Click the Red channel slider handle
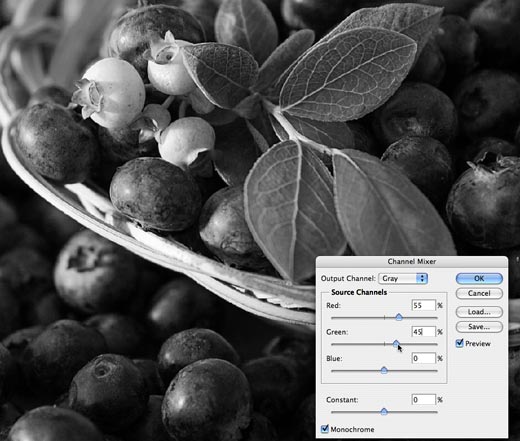Viewport: 520px width, 441px height. pos(399,317)
